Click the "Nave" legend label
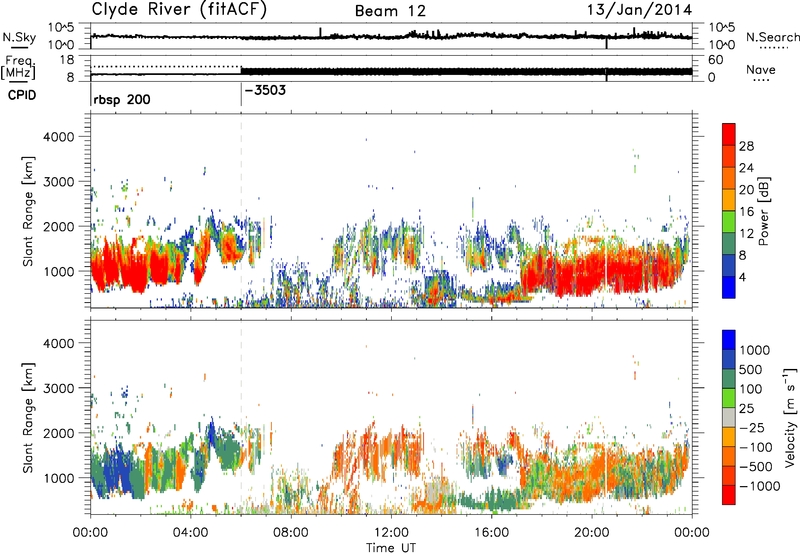 point(761,69)
